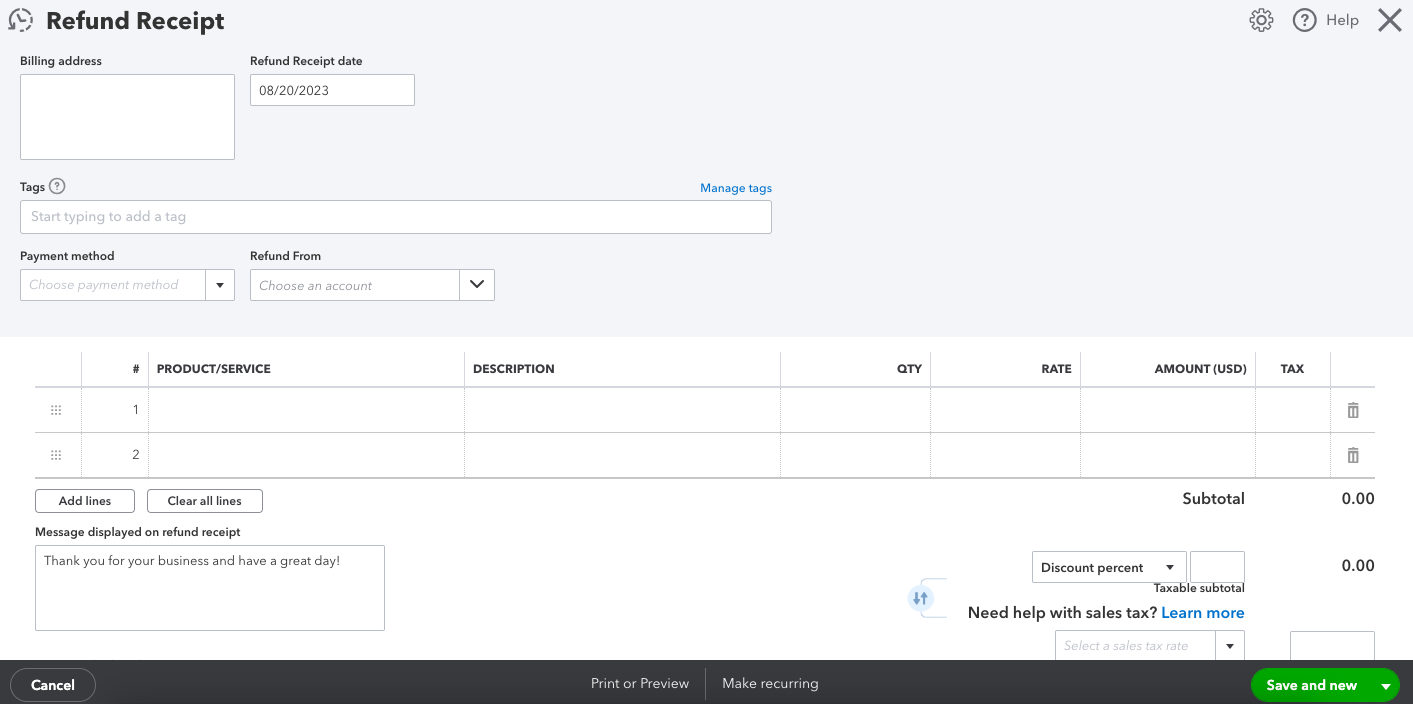Click Make recurring
Image resolution: width=1413 pixels, height=704 pixels.
770,684
